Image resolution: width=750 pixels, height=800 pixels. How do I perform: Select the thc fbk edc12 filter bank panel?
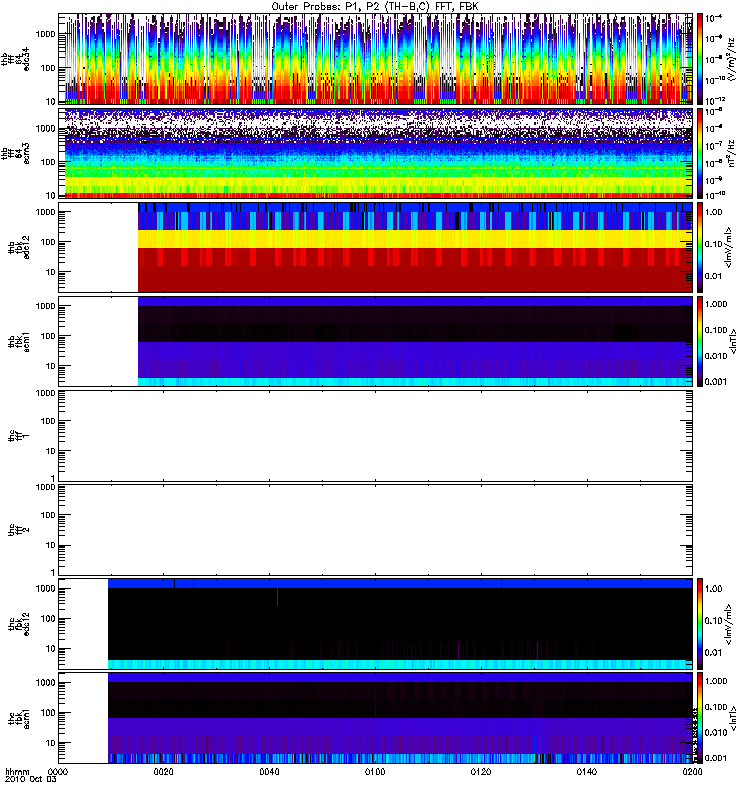tap(375, 623)
